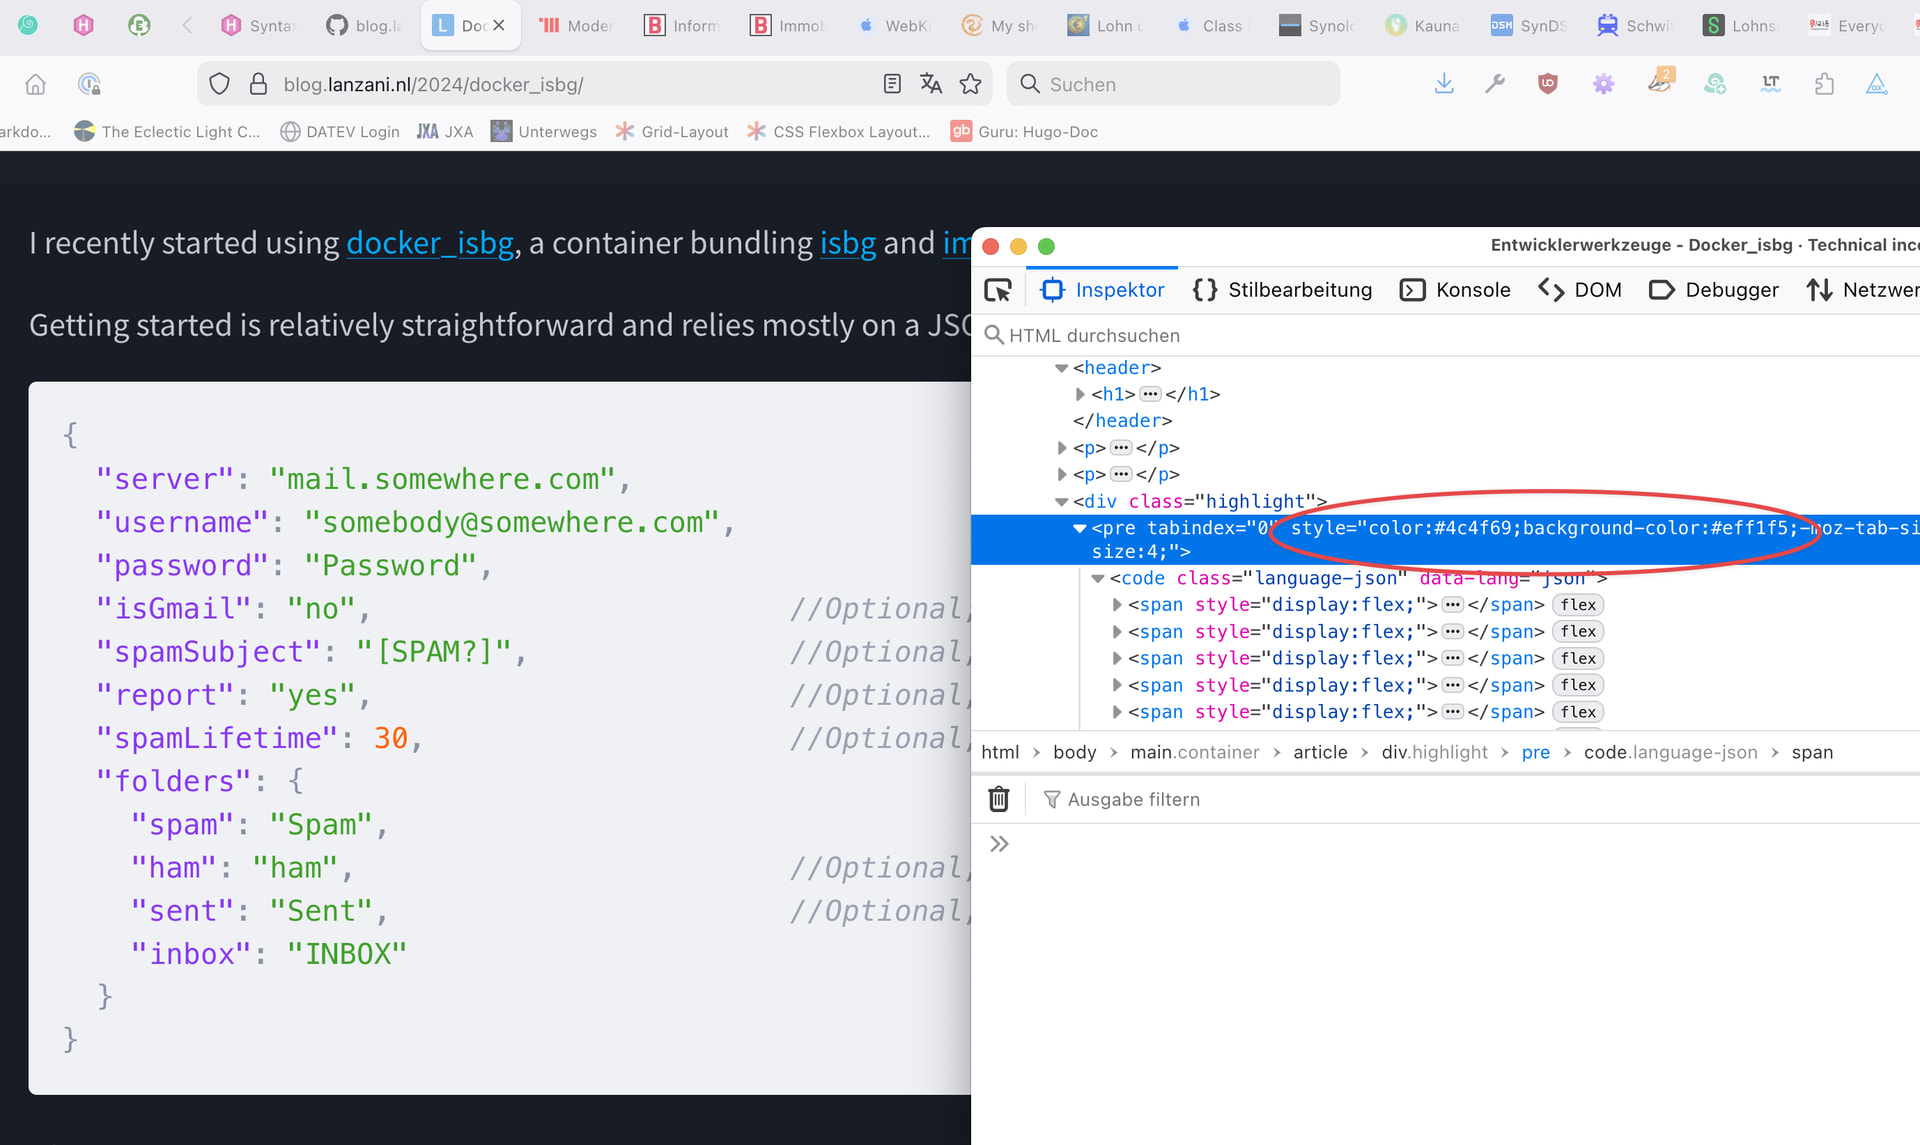Open the Stilbearbeitung tab
The width and height of the screenshot is (1920, 1145).
pos(1282,290)
